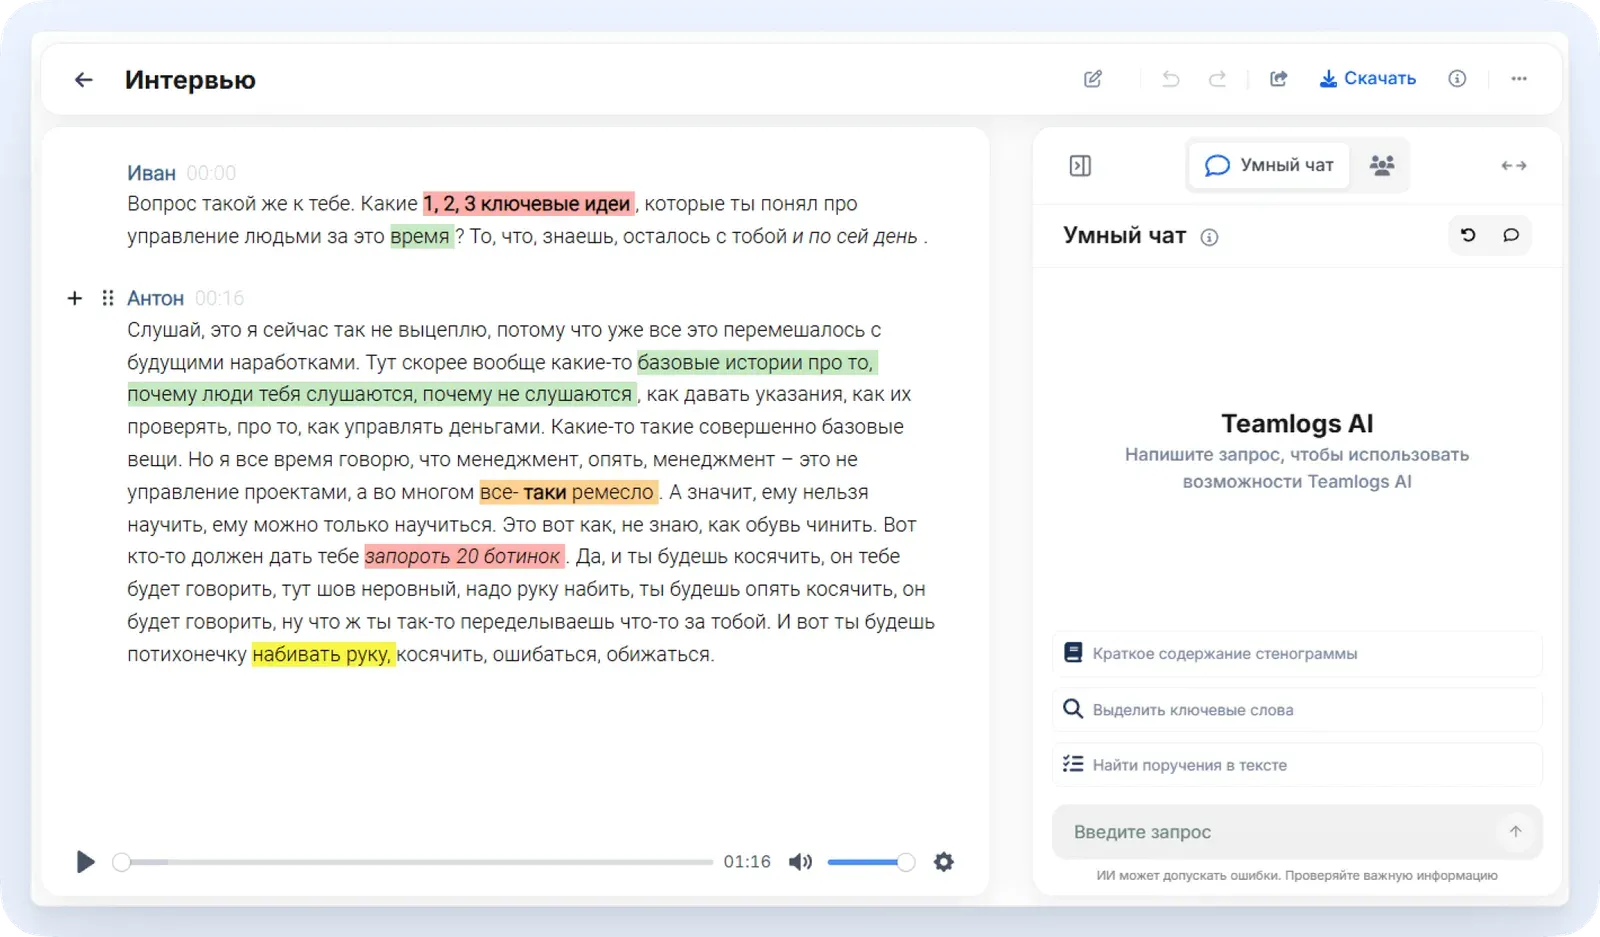The image size is (1600, 937).
Task: Click the Интервью title
Action: [x=190, y=80]
